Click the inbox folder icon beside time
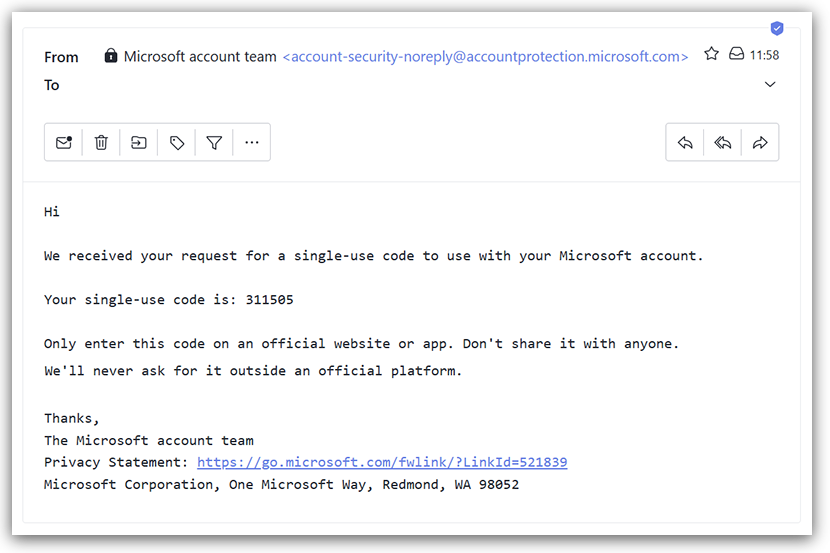The width and height of the screenshot is (830, 553). 736,54
